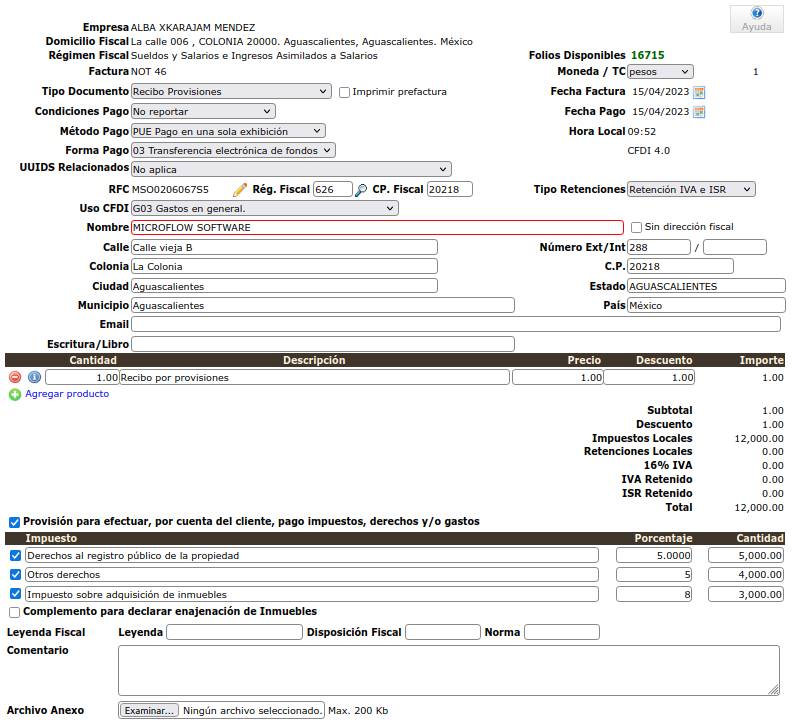This screenshot has height=720, width=798.
Task: Click the green plus Agregar producto icon
Action: tap(15, 394)
